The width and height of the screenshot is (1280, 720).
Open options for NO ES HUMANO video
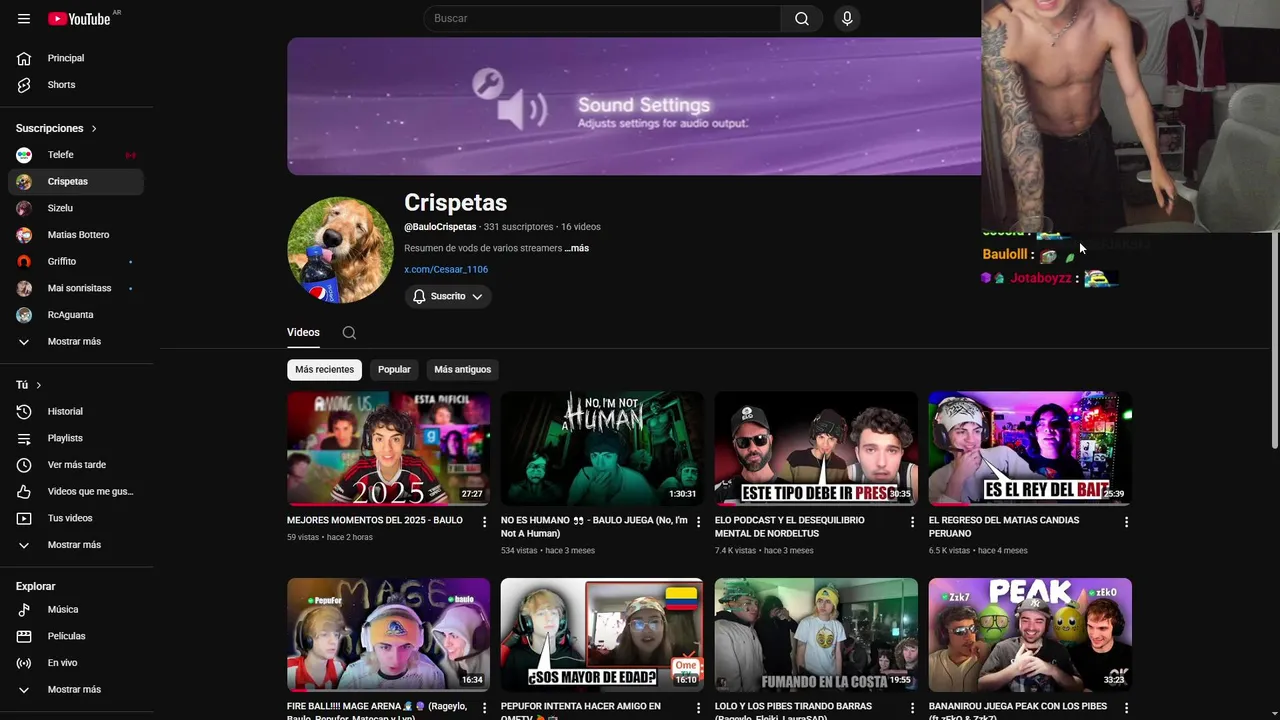tap(698, 522)
